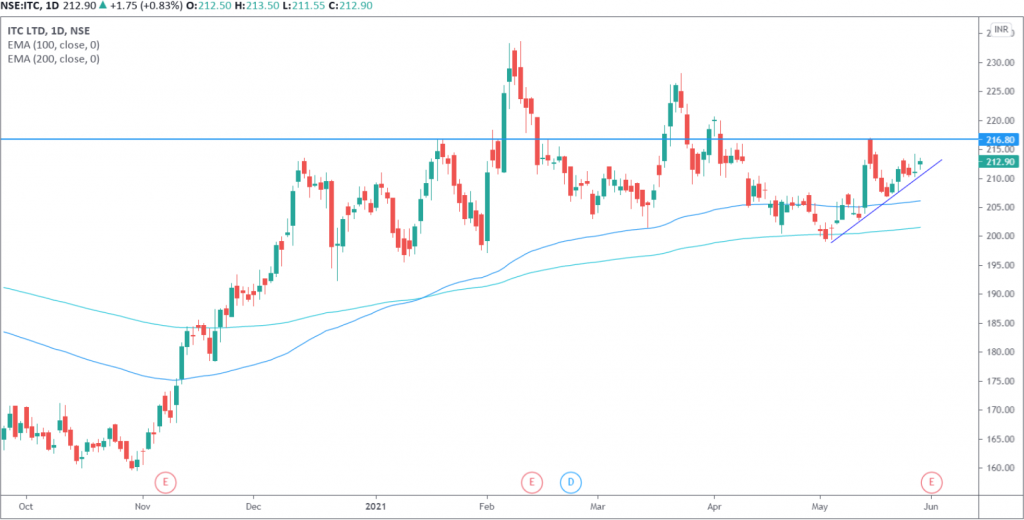The width and height of the screenshot is (1024, 520).
Task: Click the 212.90 current price tag
Action: [x=1001, y=162]
